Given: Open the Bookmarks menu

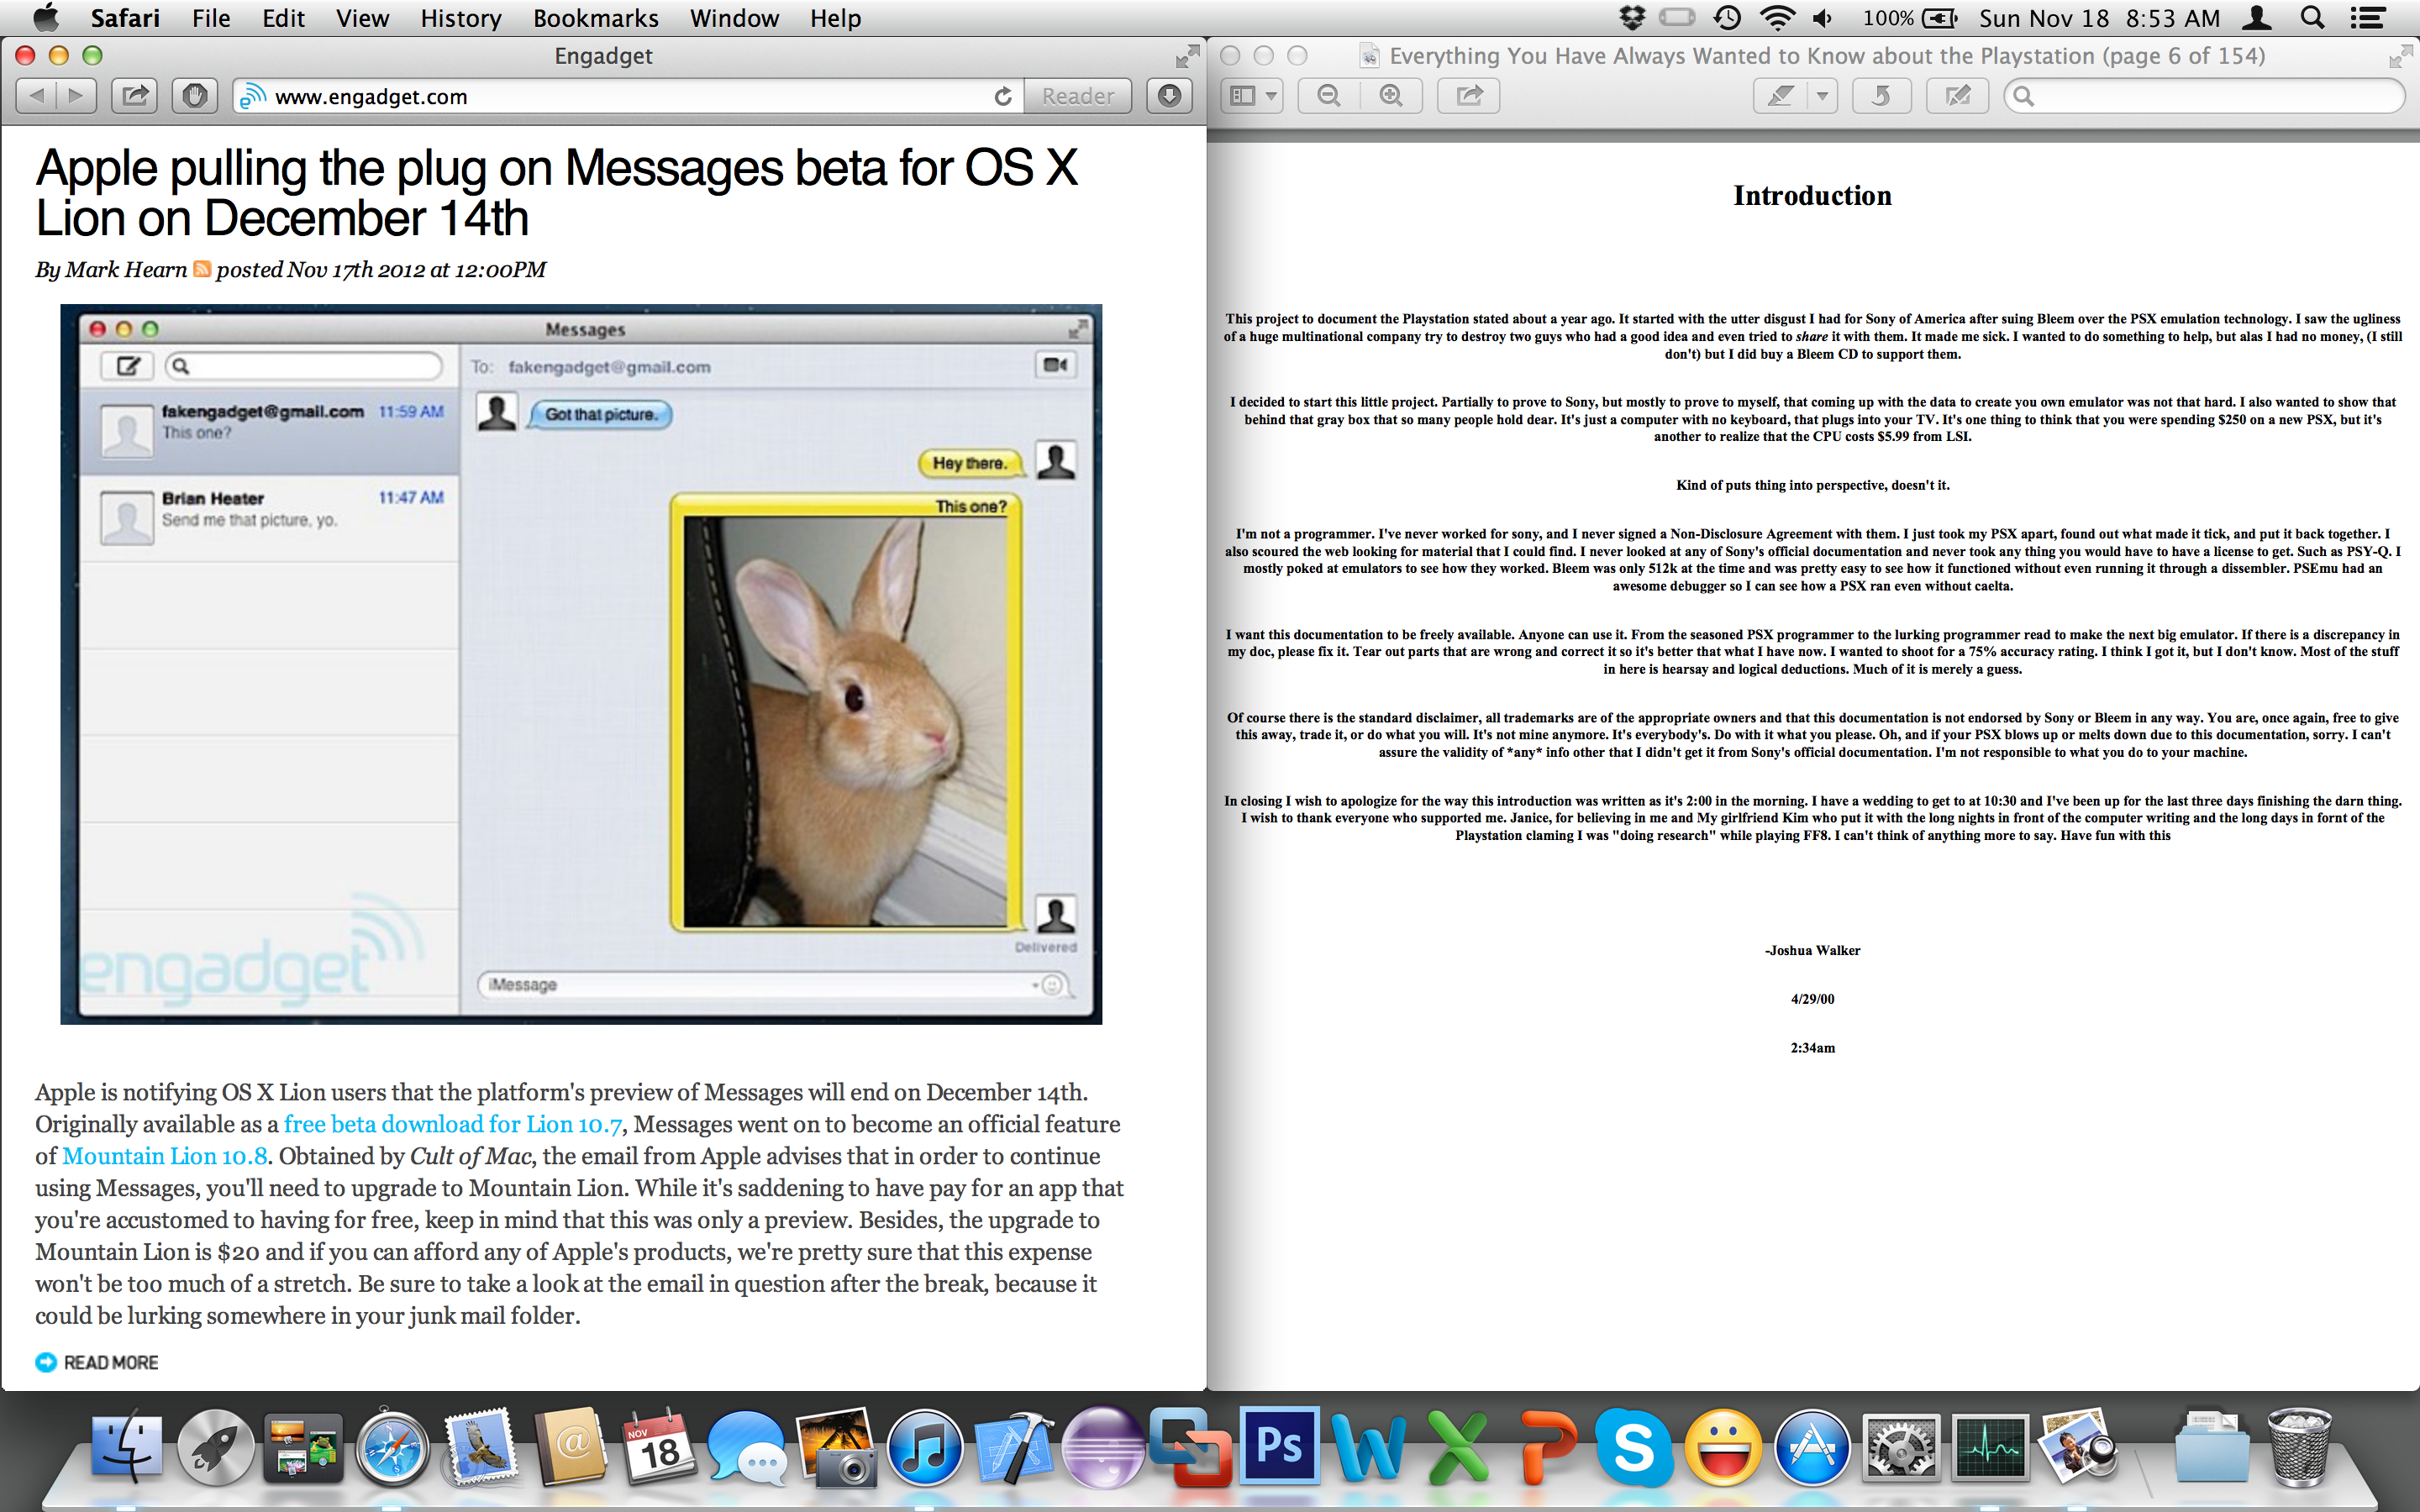Looking at the screenshot, I should (595, 18).
